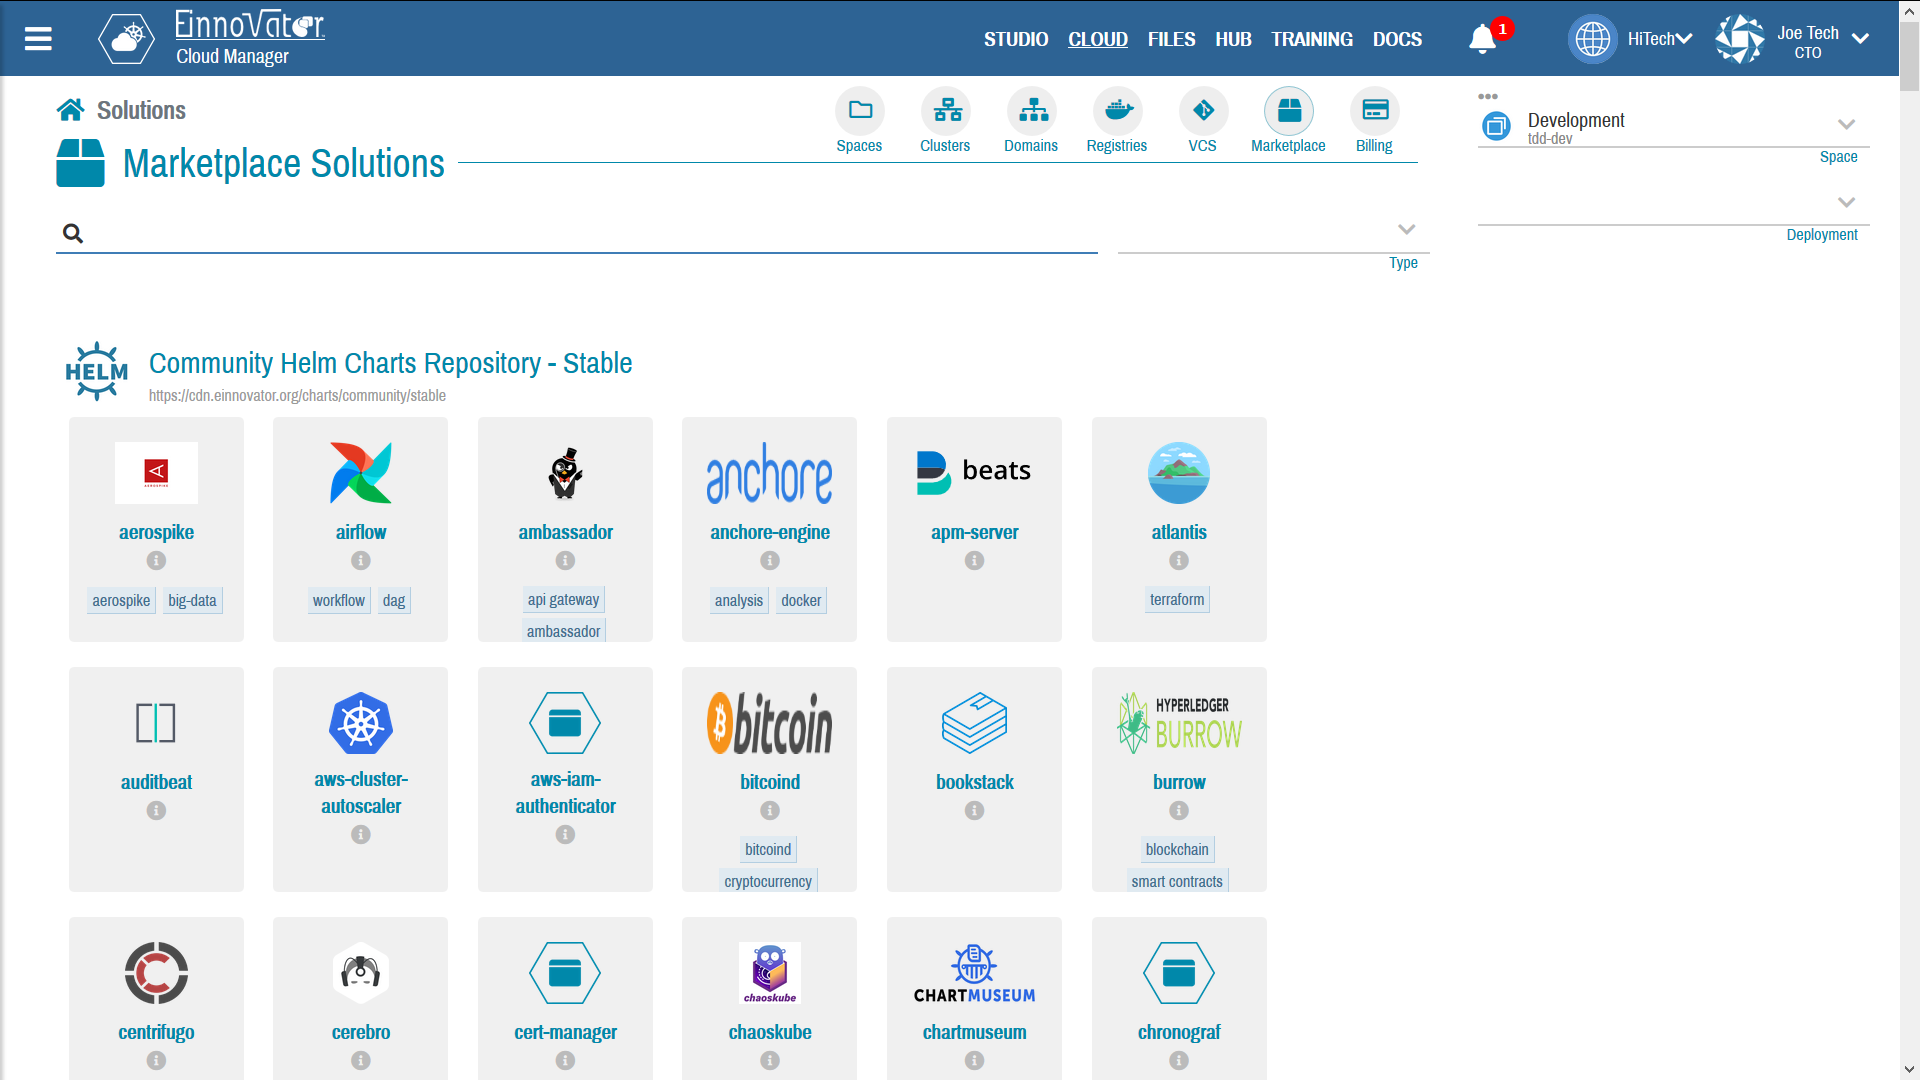This screenshot has width=1920, height=1080.
Task: Show info for airflow chart
Action: pyautogui.click(x=361, y=561)
